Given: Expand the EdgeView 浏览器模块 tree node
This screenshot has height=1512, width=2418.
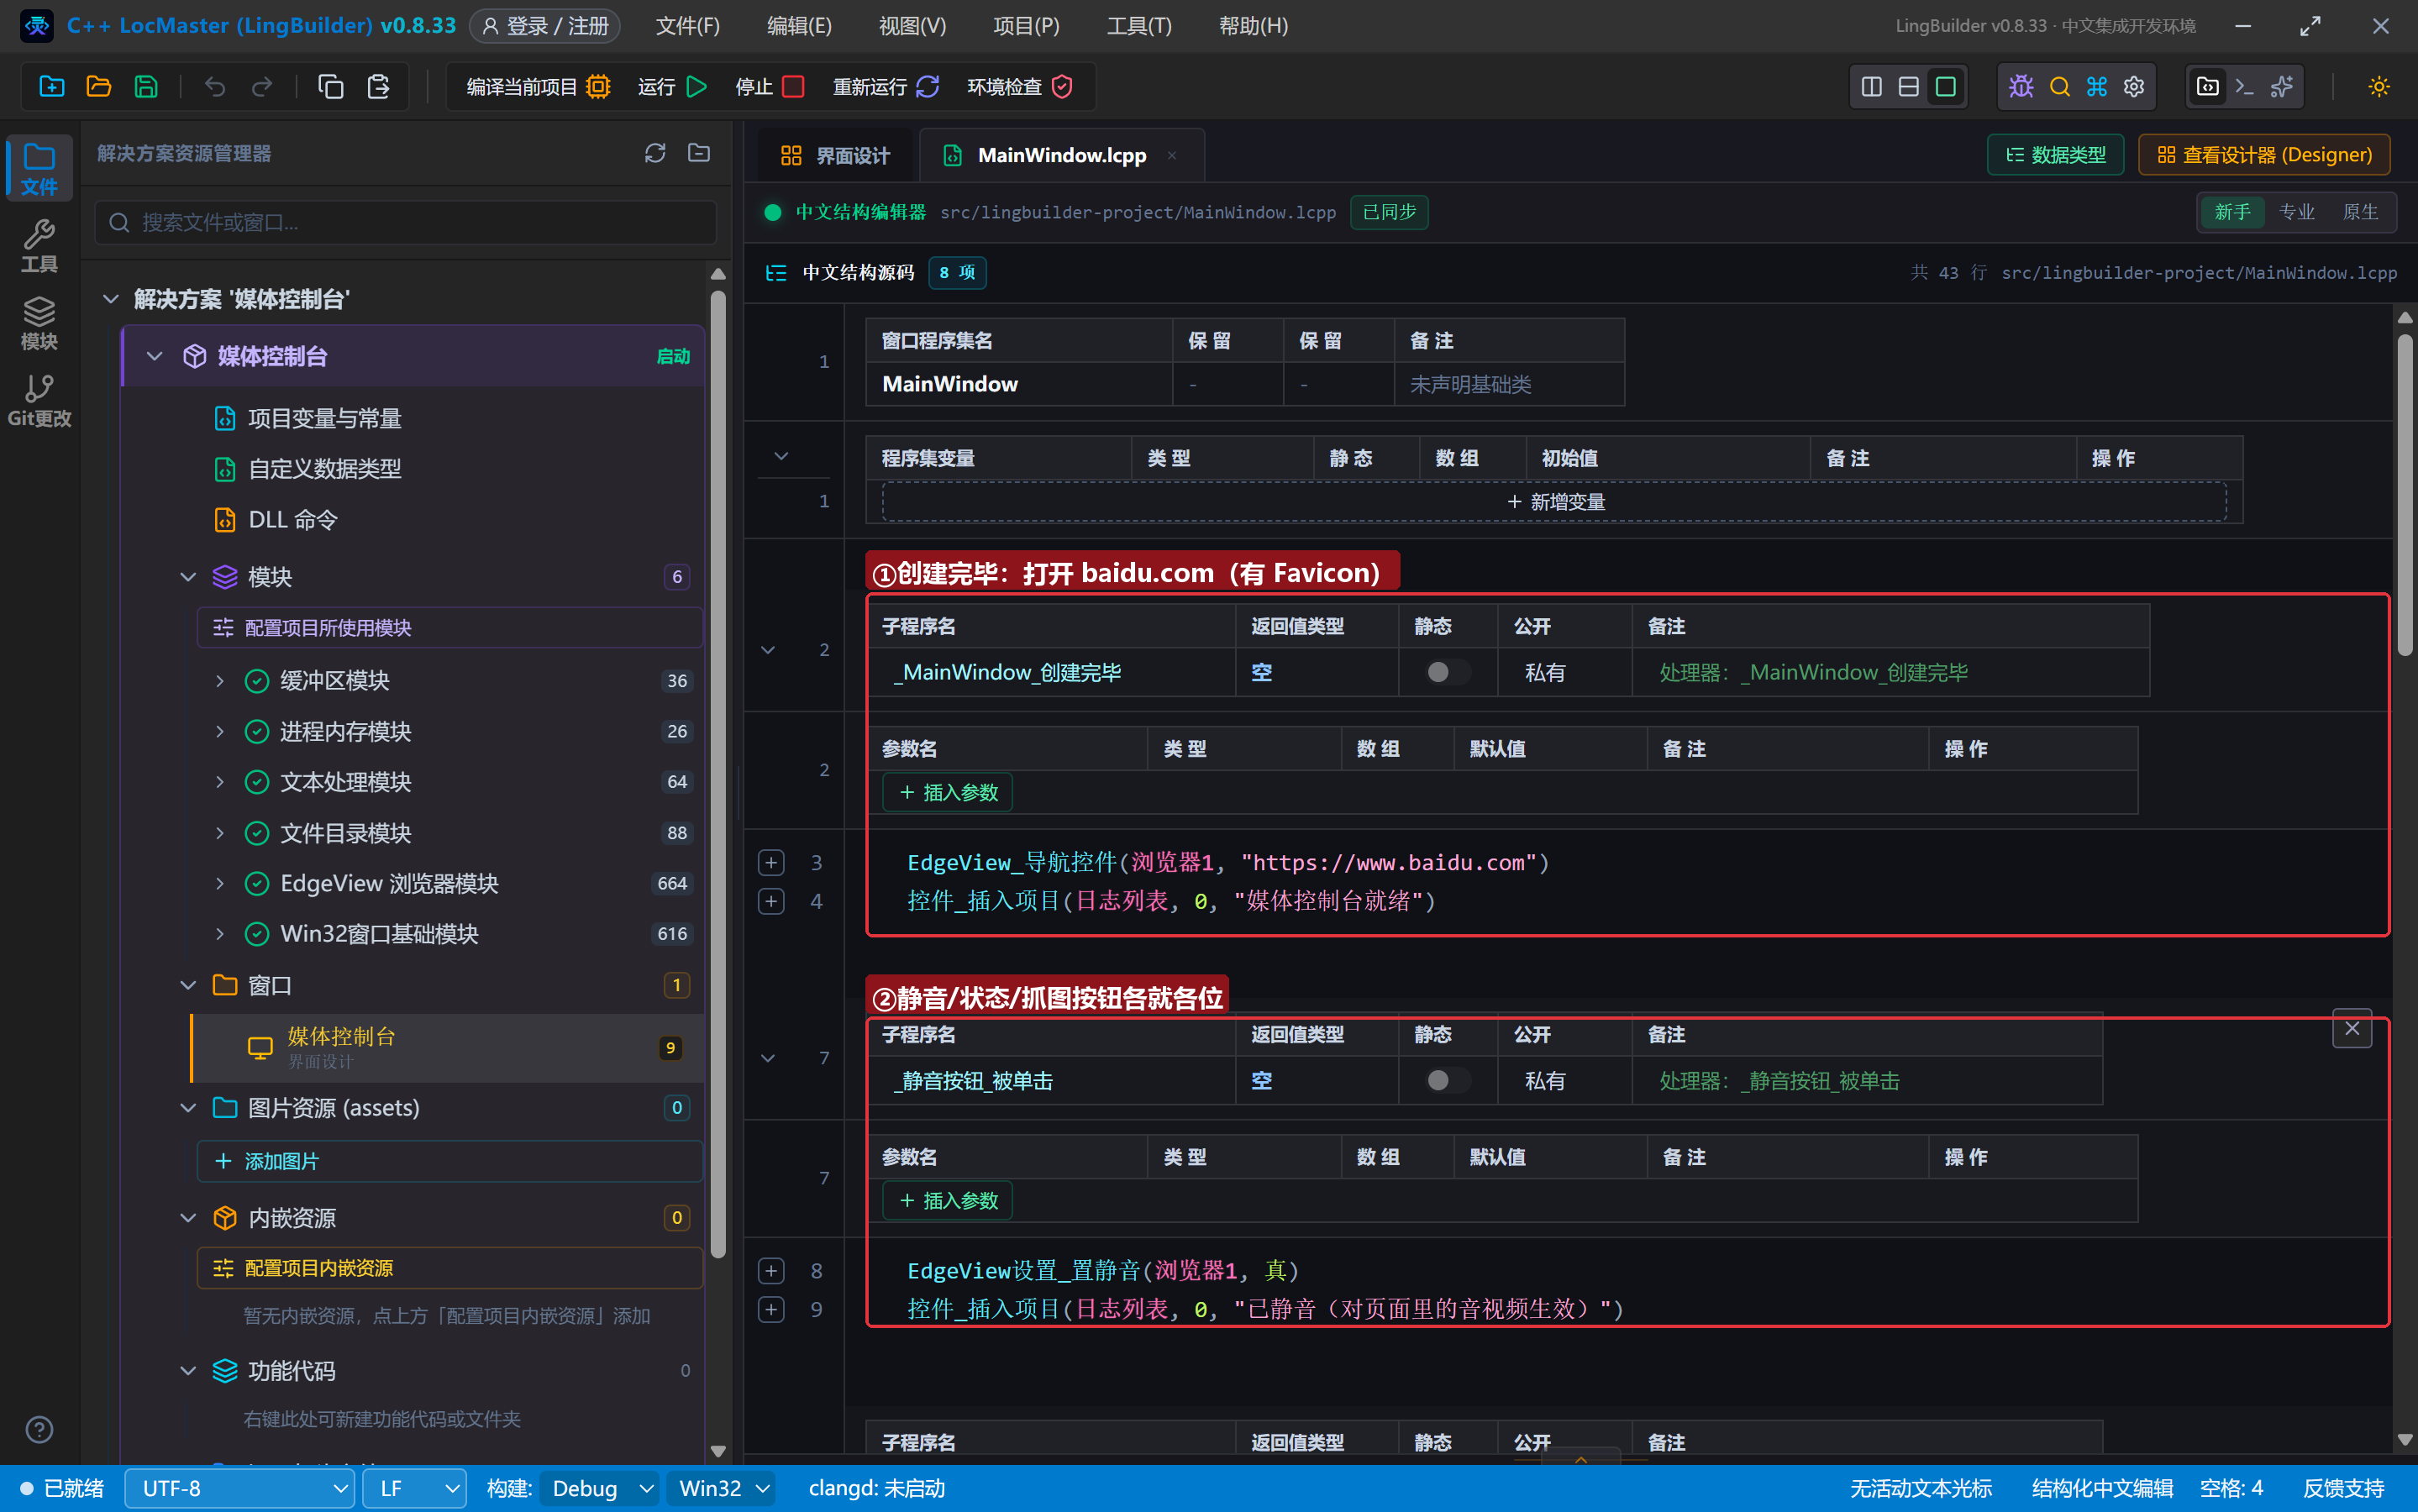Looking at the screenshot, I should click(x=220, y=883).
